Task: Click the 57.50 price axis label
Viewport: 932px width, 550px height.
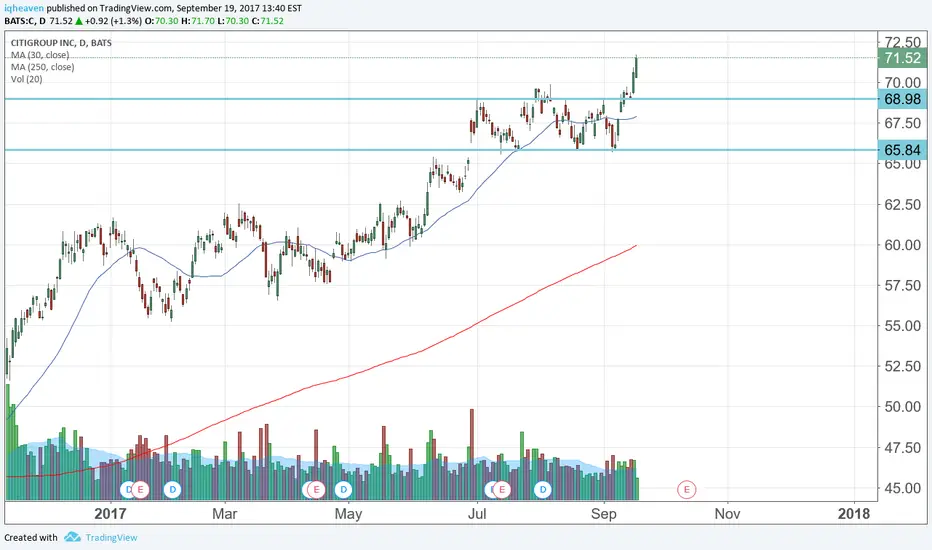Action: 902,285
